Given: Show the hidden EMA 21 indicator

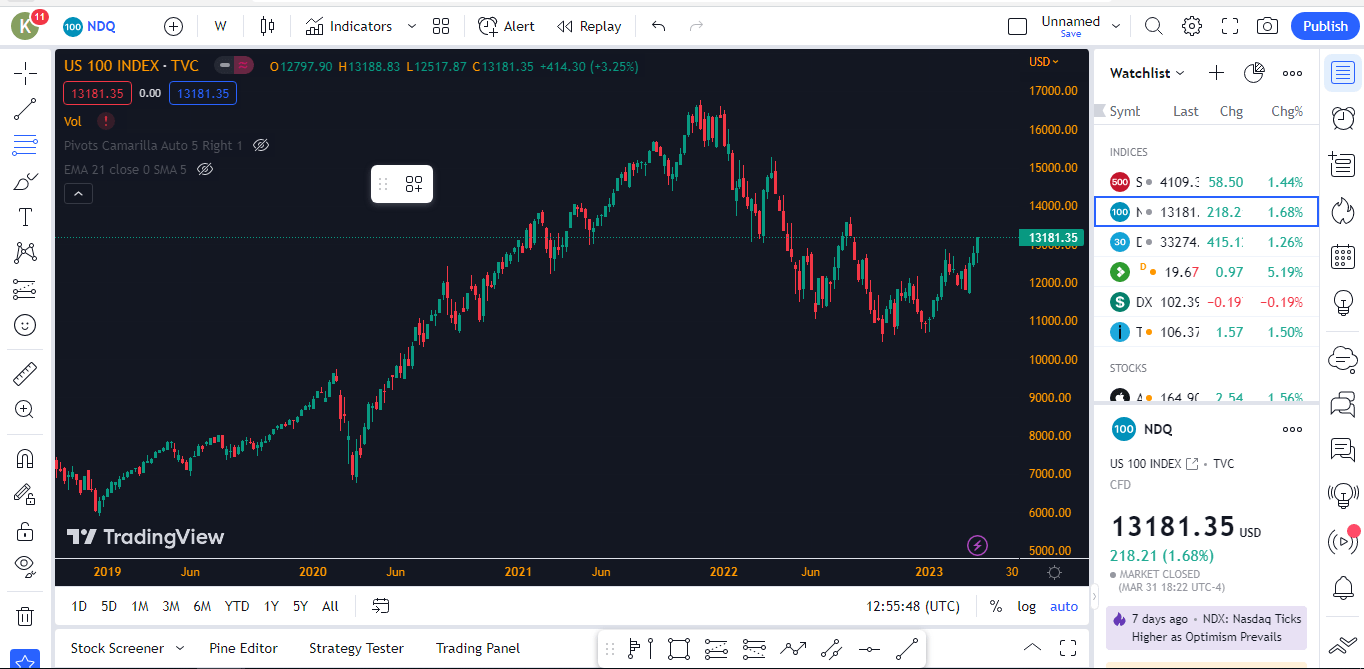Looking at the screenshot, I should click(205, 170).
